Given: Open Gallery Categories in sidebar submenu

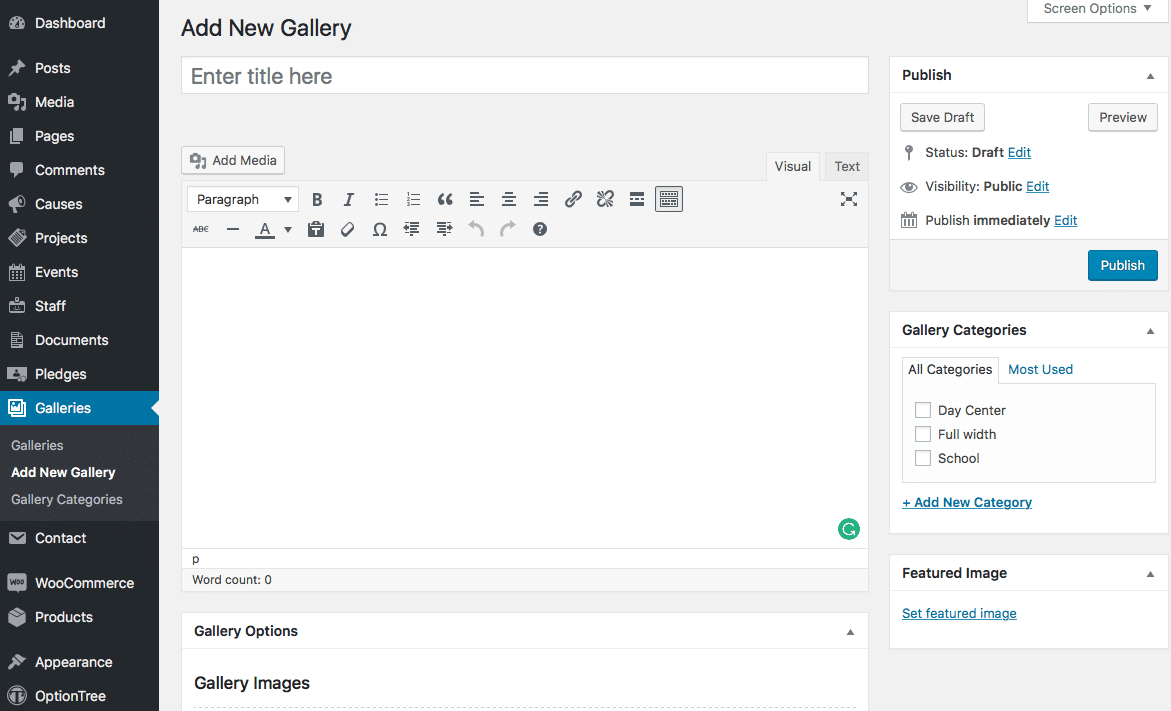Looking at the screenshot, I should (x=66, y=500).
